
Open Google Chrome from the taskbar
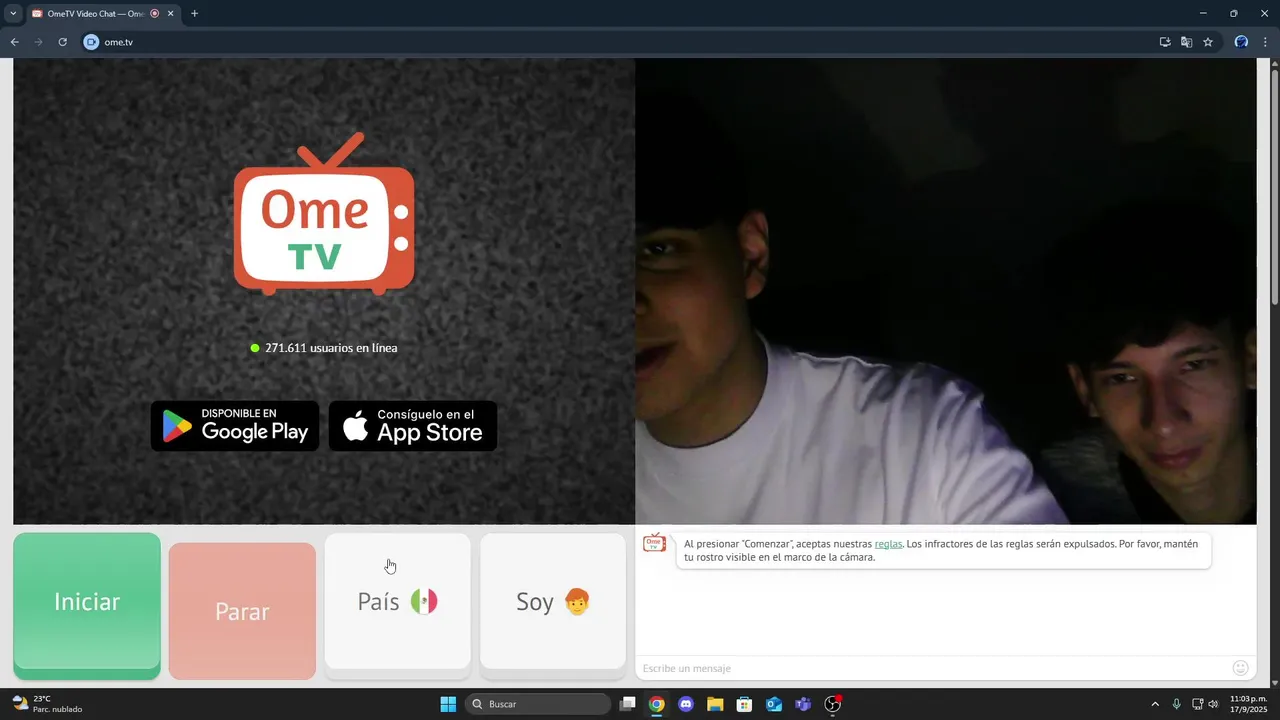[x=656, y=704]
